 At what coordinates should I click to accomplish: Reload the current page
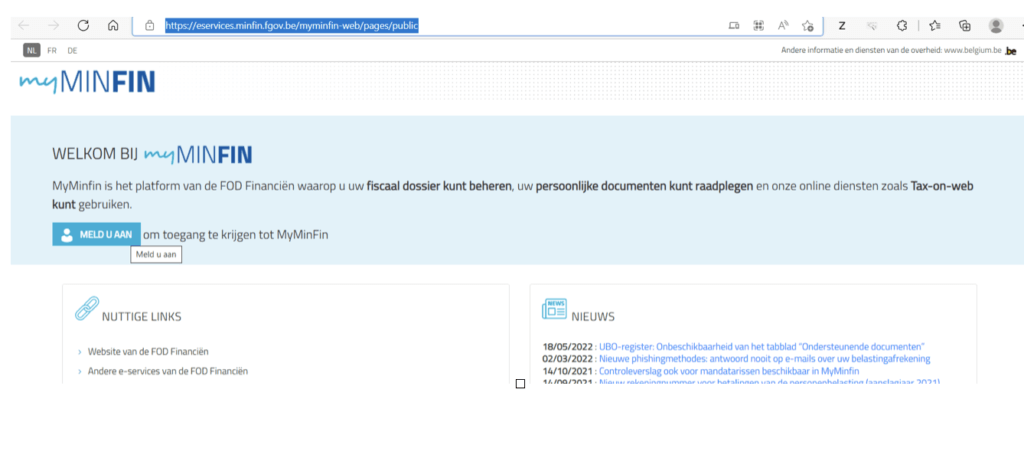[x=83, y=25]
